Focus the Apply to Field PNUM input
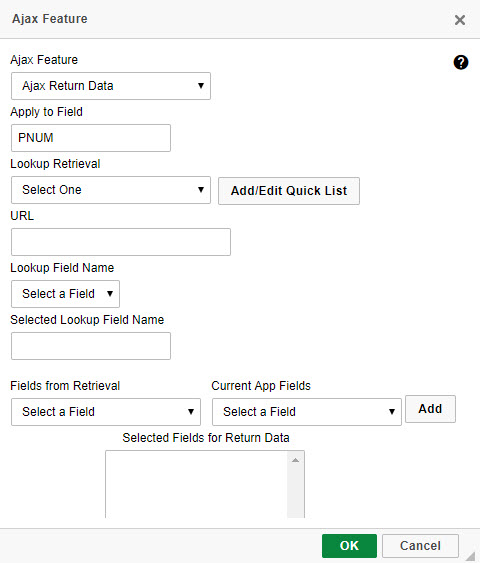This screenshot has height=563, width=480. tap(91, 138)
